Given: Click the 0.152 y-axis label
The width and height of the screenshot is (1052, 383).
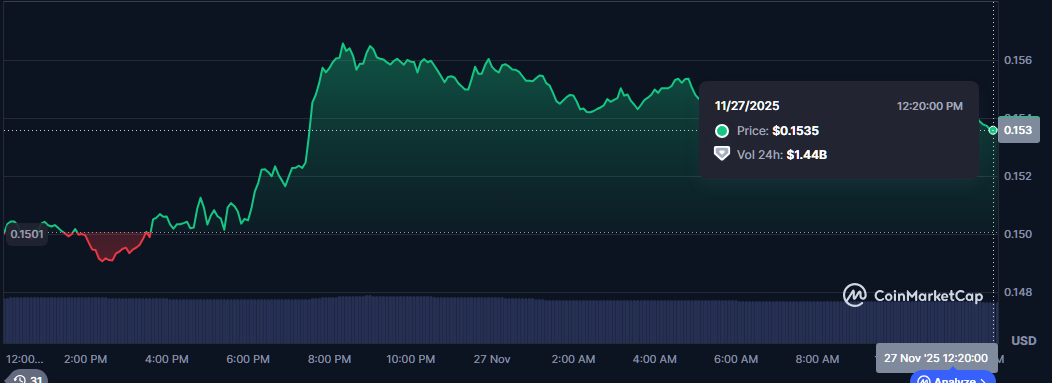Looking at the screenshot, I should pyautogui.click(x=1017, y=176).
